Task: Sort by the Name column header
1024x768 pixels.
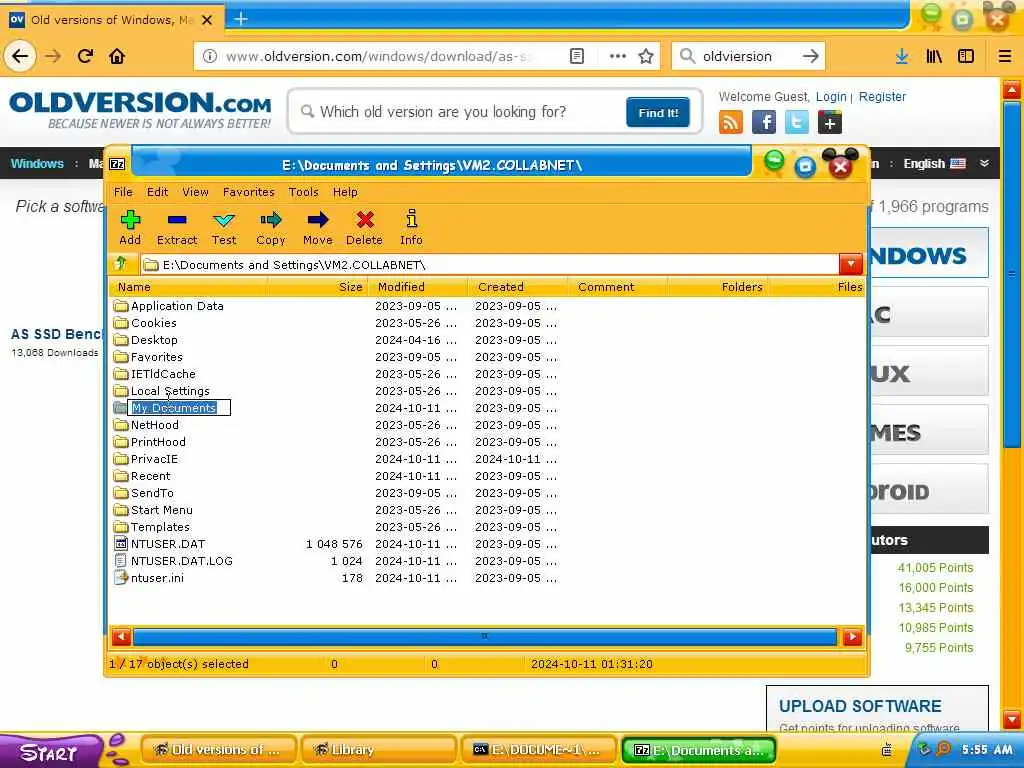Action: click(x=188, y=287)
